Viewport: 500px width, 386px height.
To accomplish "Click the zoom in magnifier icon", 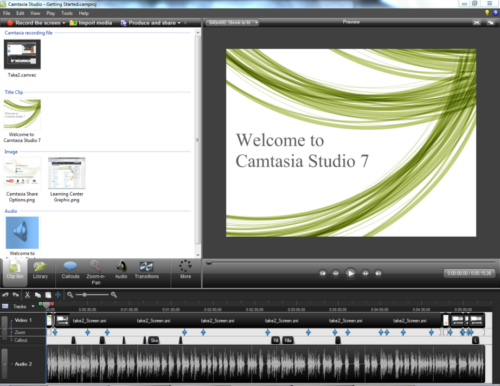I will click(114, 295).
